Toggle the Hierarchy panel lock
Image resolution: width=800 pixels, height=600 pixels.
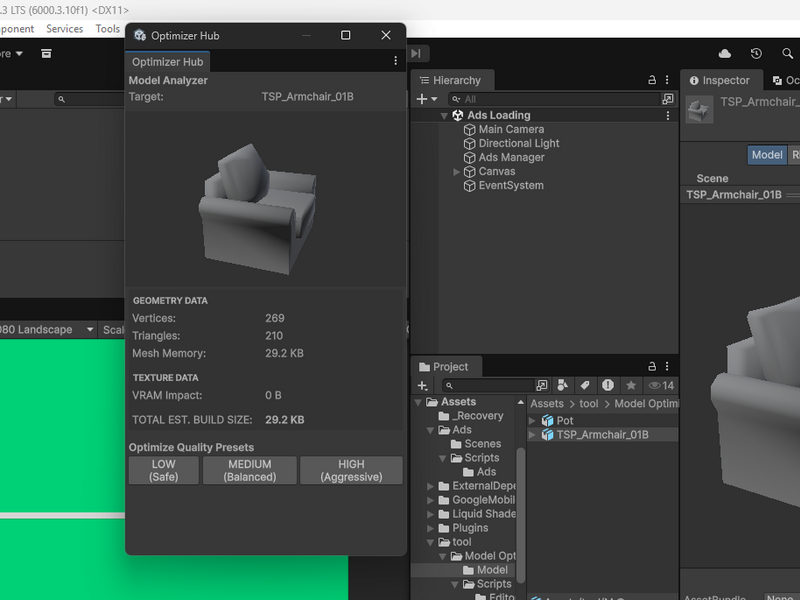click(652, 80)
